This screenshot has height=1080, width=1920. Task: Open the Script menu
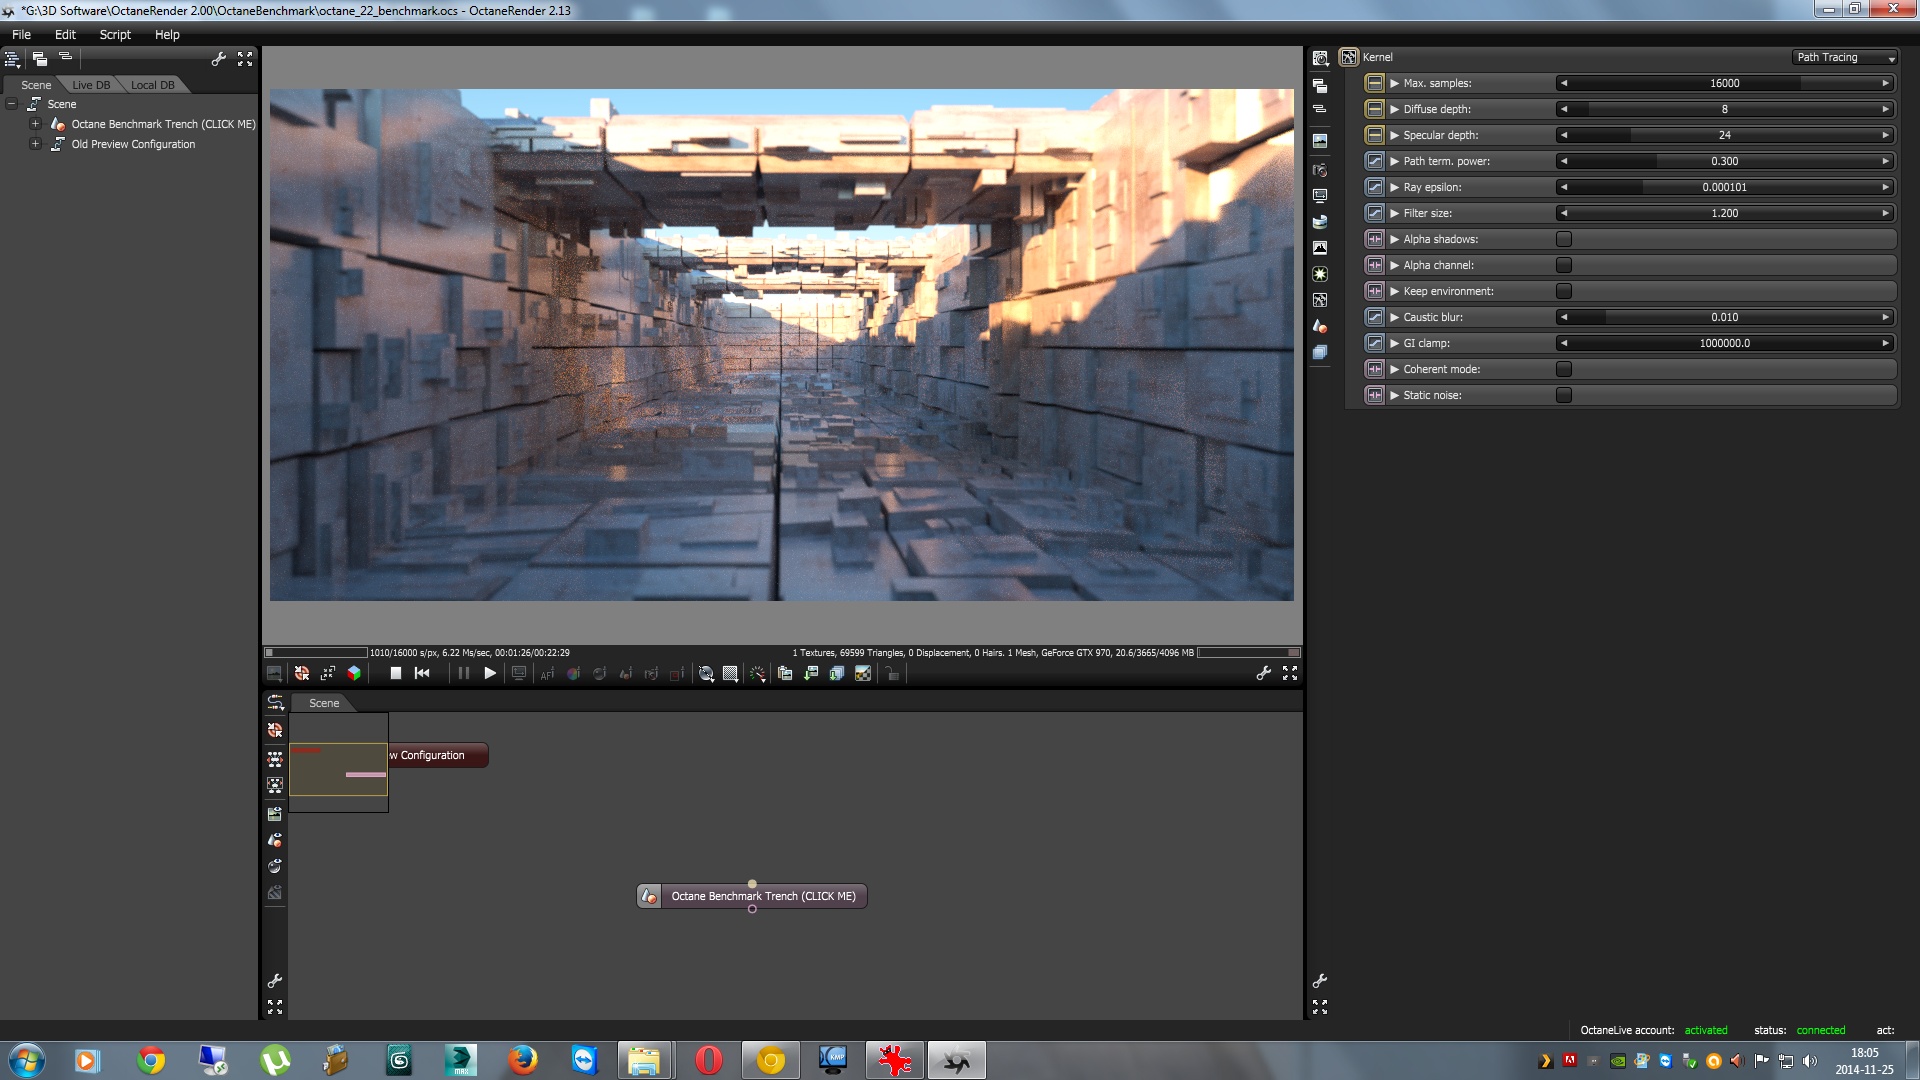(x=115, y=34)
